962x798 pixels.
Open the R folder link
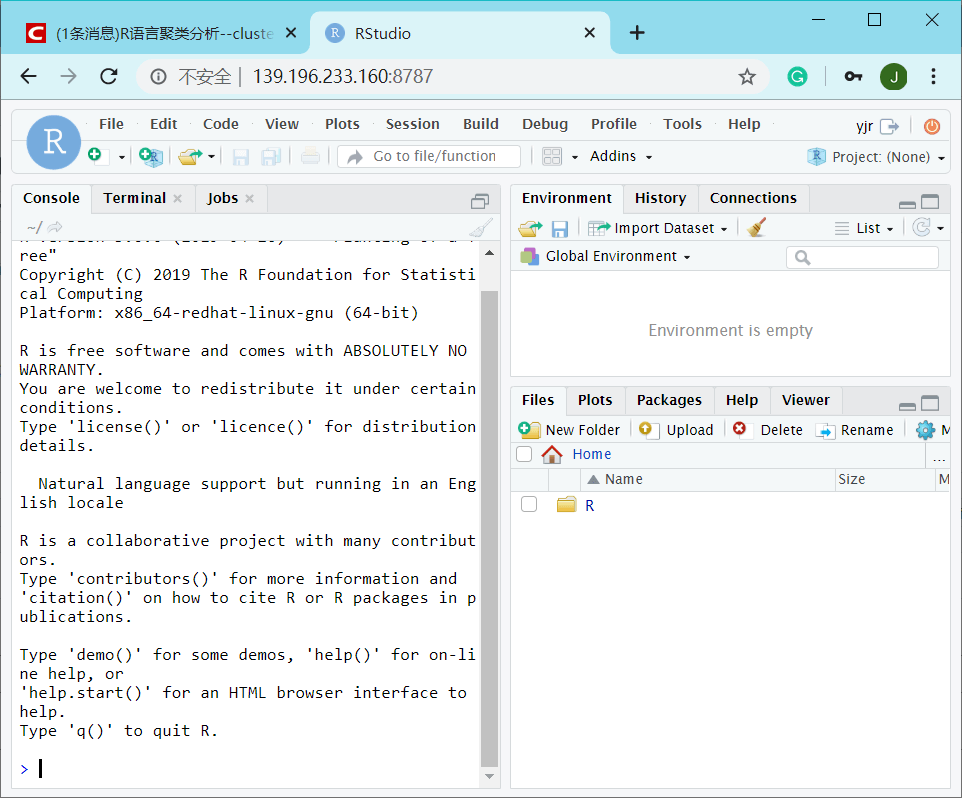click(589, 506)
